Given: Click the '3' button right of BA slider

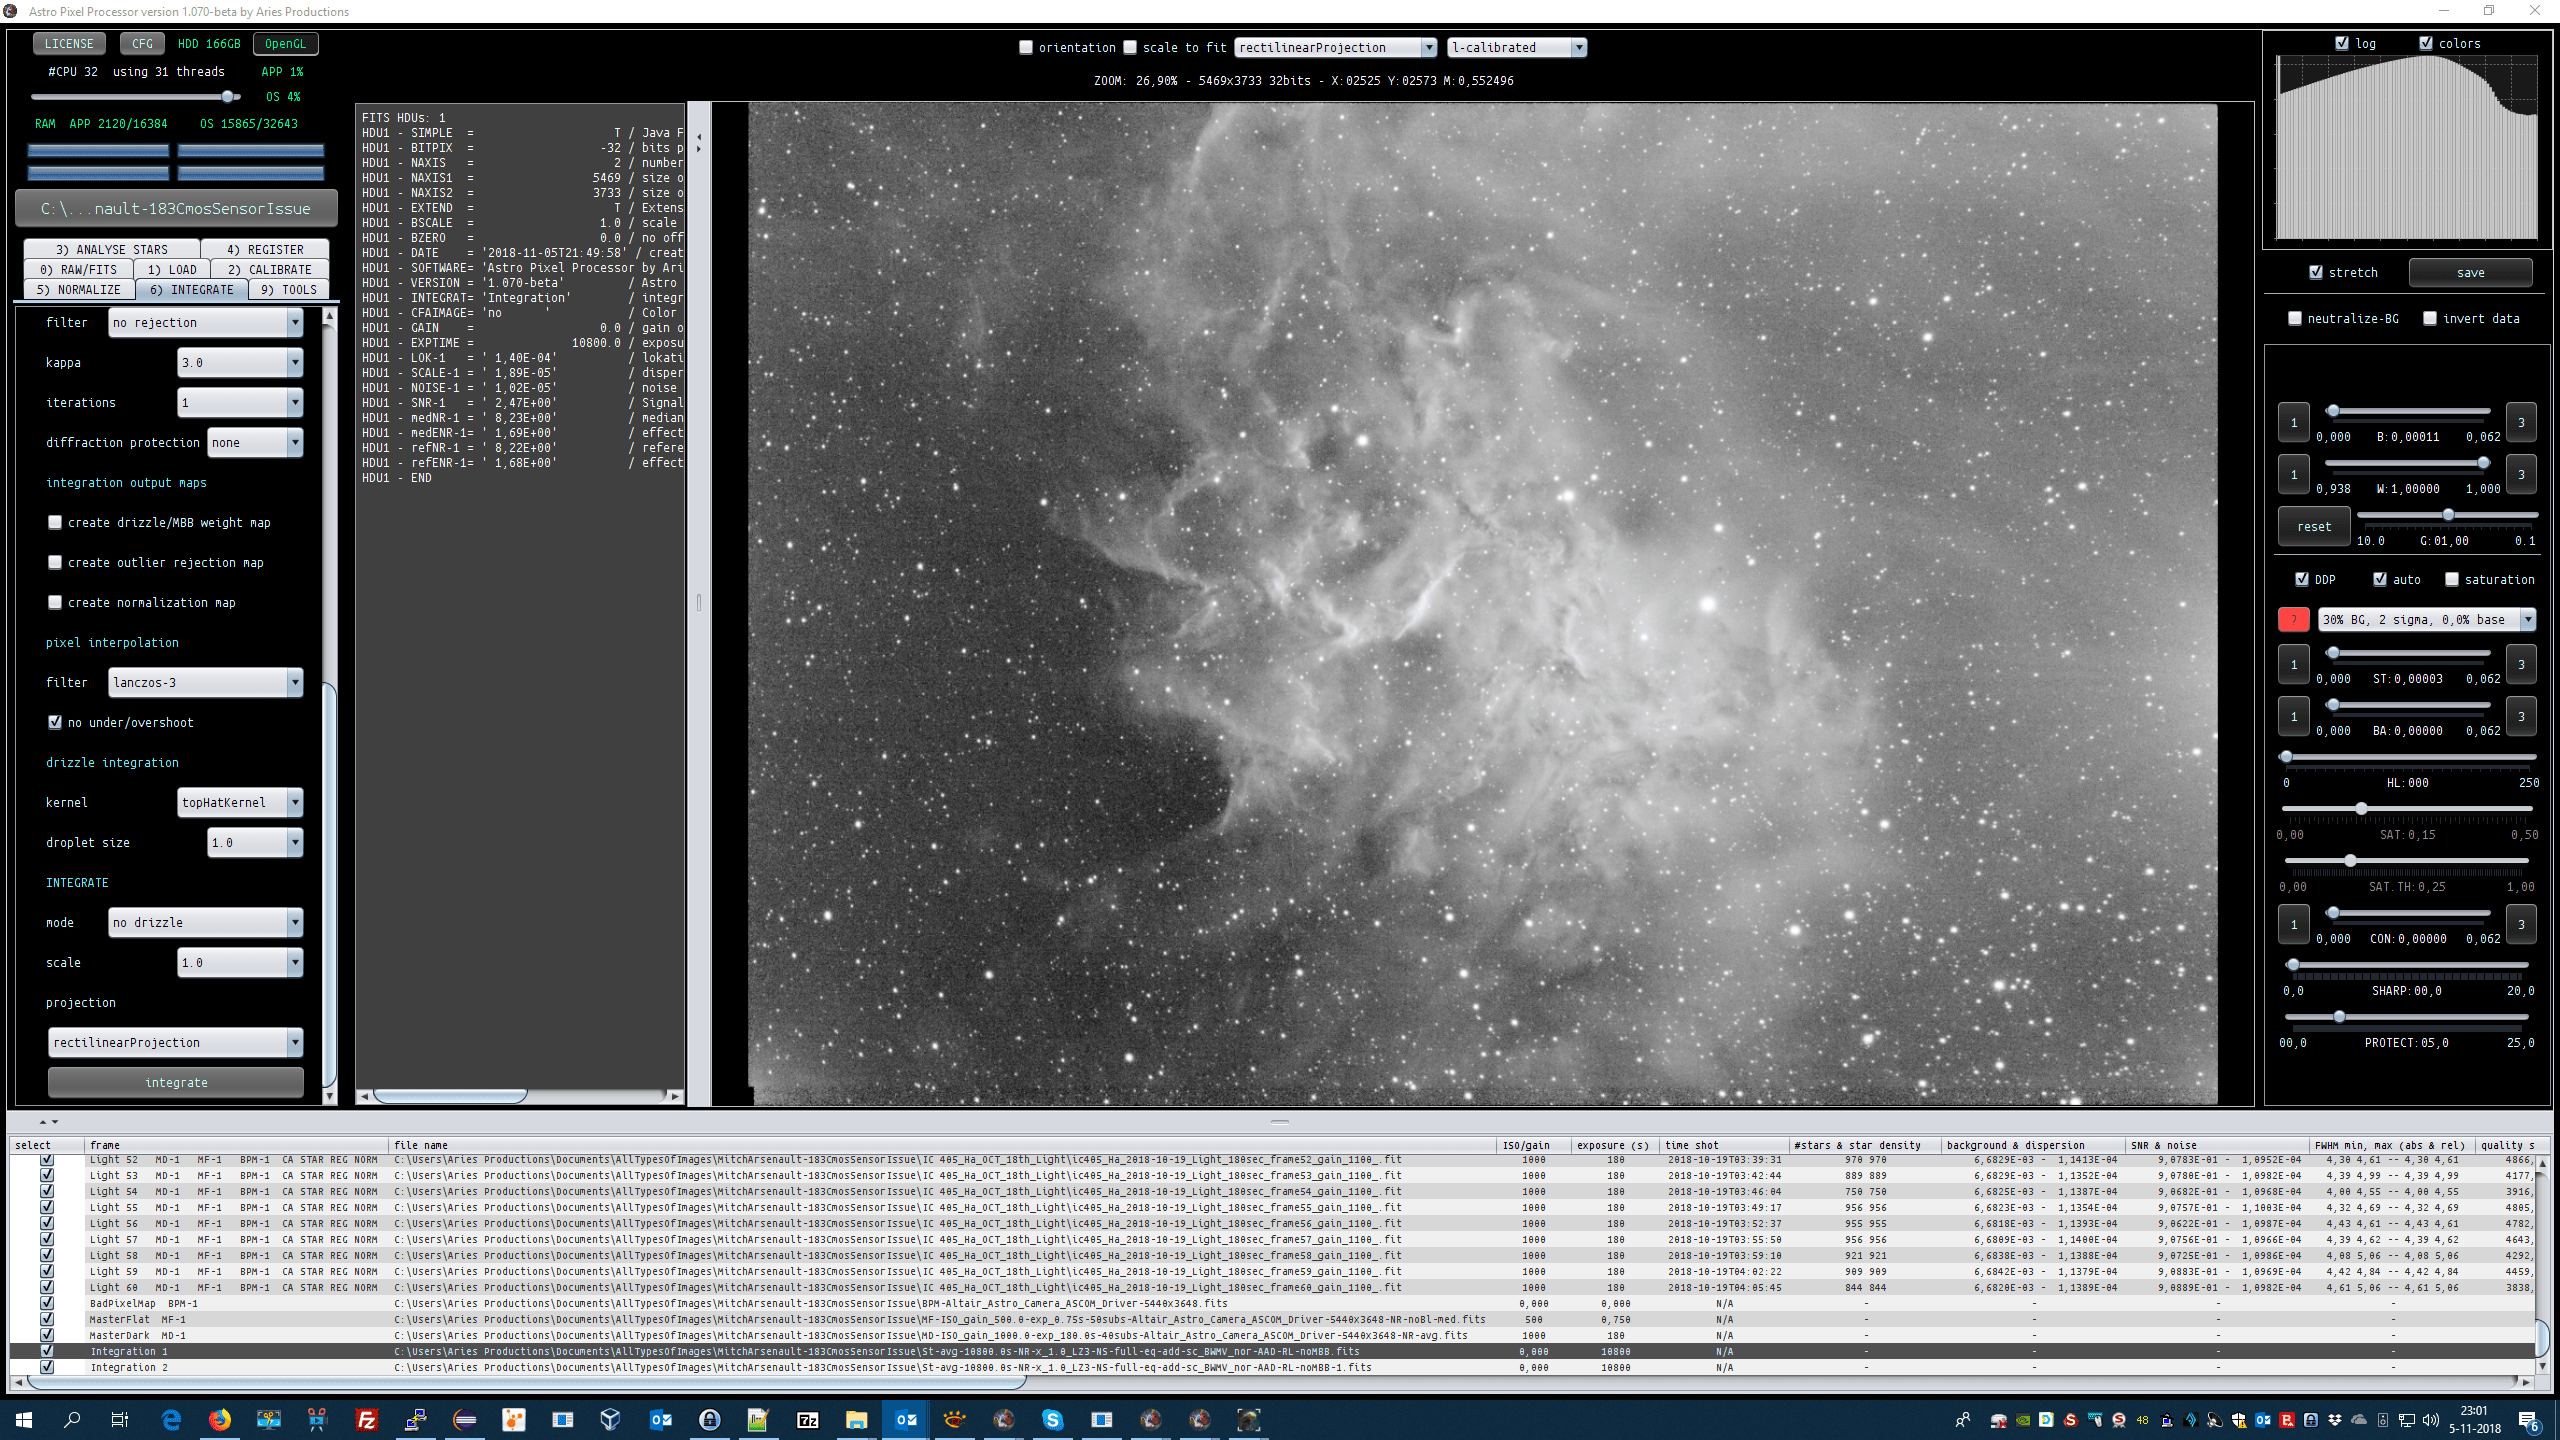Looking at the screenshot, I should tap(2520, 717).
